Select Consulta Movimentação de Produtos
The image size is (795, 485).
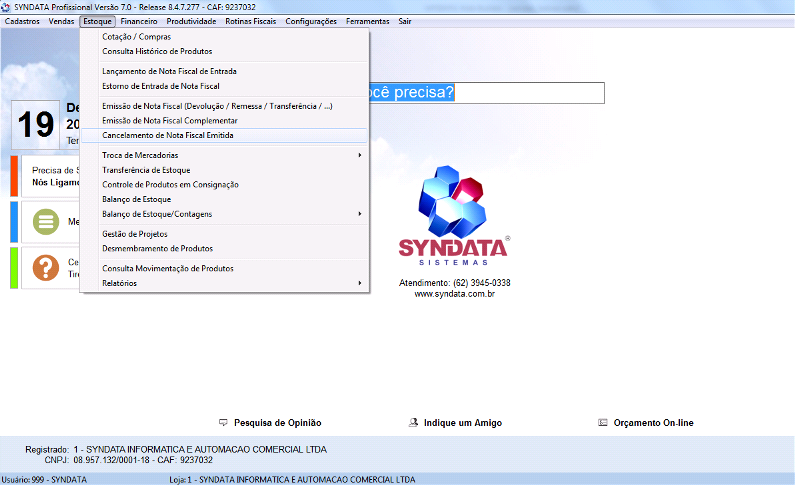[x=224, y=268]
